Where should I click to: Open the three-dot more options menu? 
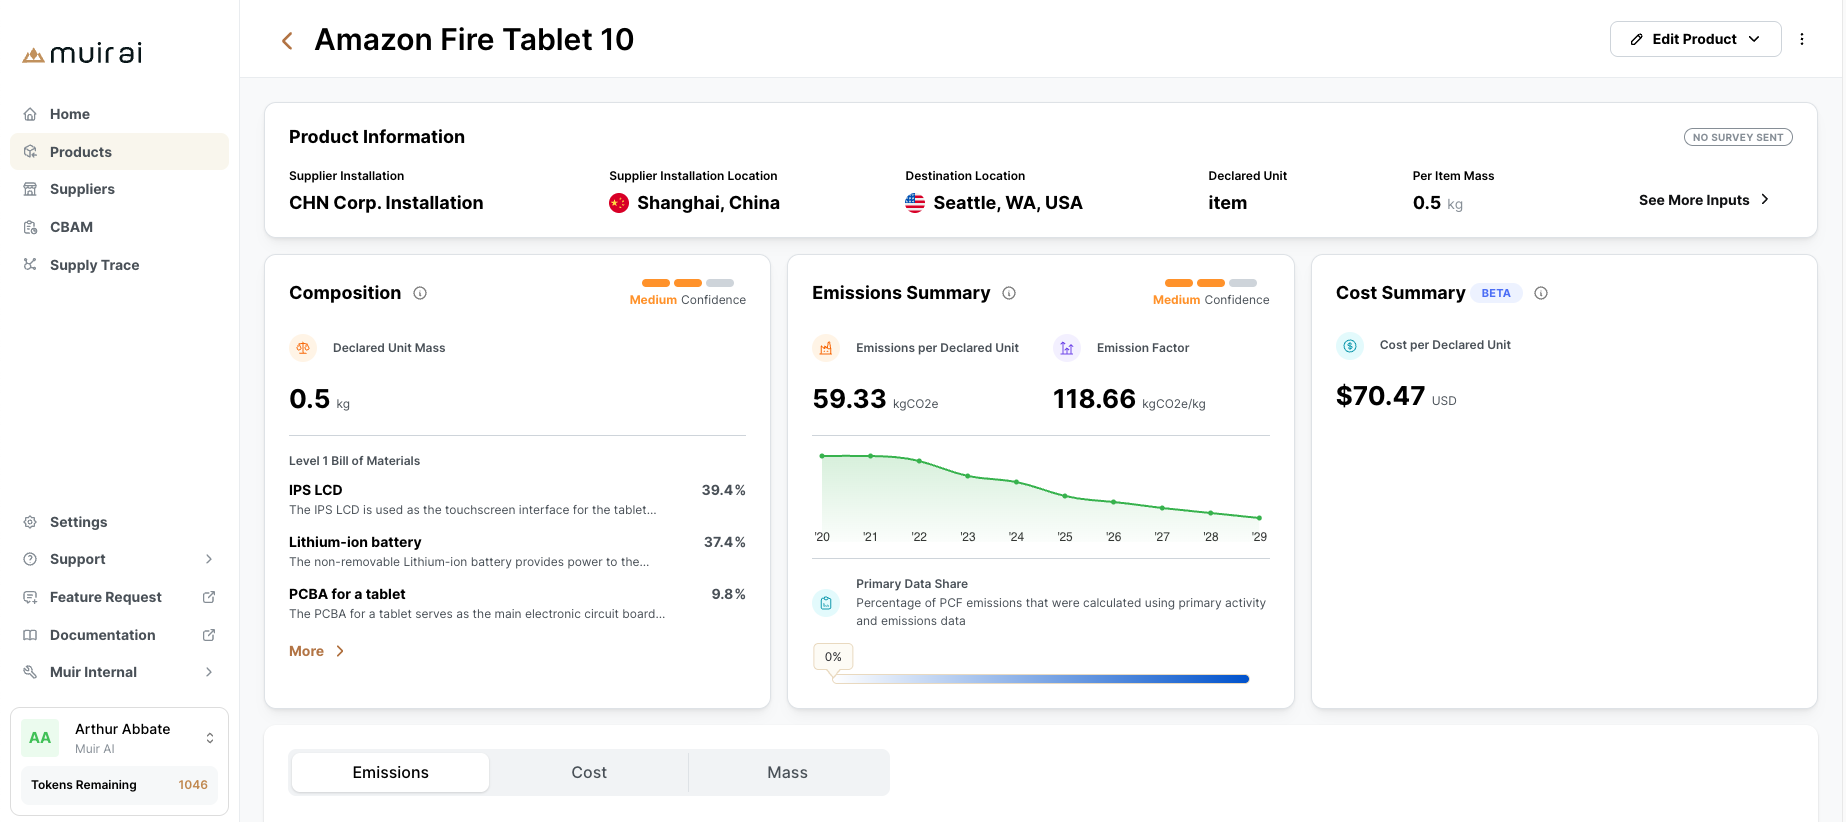pos(1802,39)
